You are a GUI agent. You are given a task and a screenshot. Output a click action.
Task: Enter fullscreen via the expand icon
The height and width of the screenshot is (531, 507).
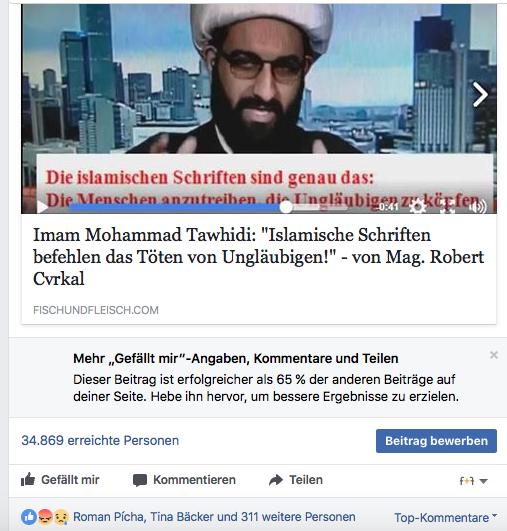pos(448,206)
